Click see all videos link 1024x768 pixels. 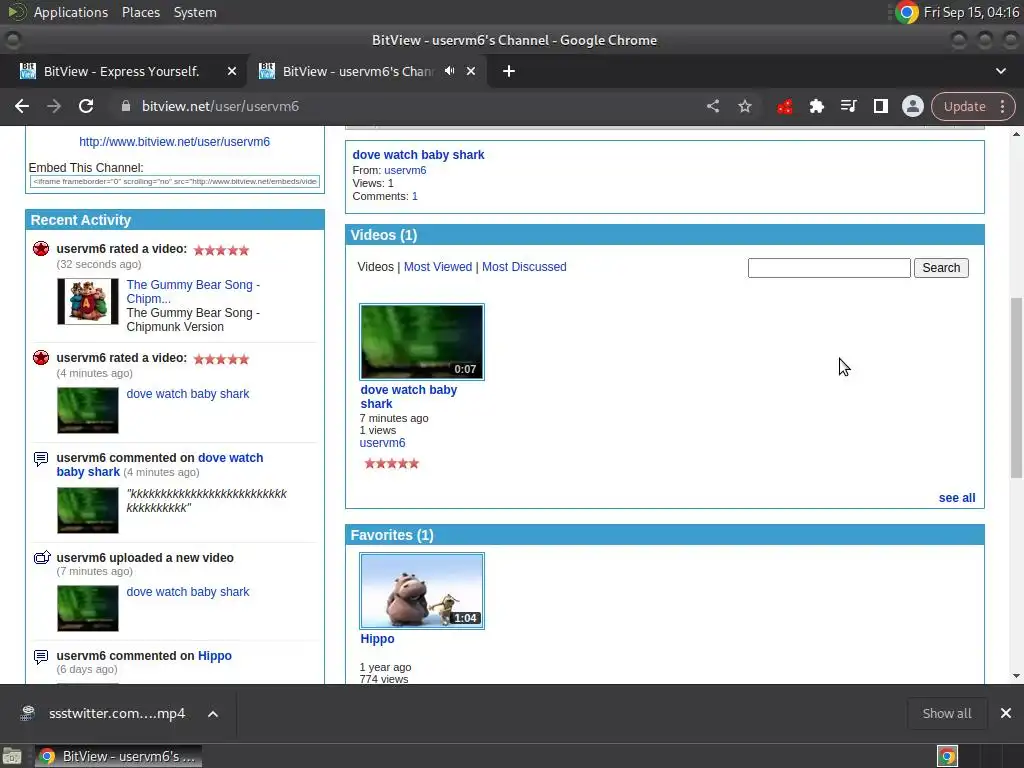coord(957,498)
